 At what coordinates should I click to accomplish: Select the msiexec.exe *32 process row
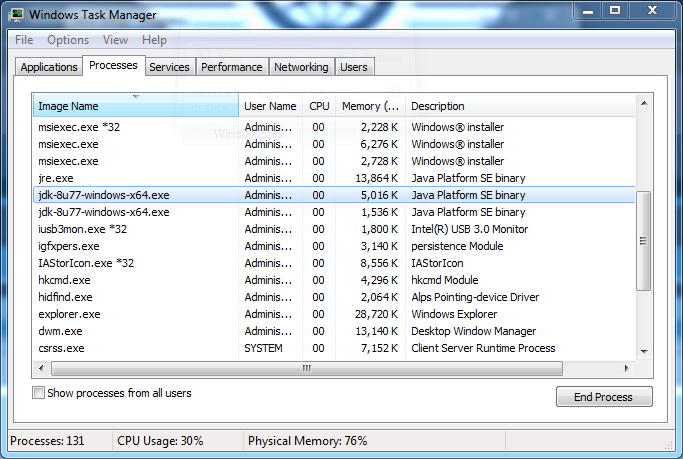point(334,127)
